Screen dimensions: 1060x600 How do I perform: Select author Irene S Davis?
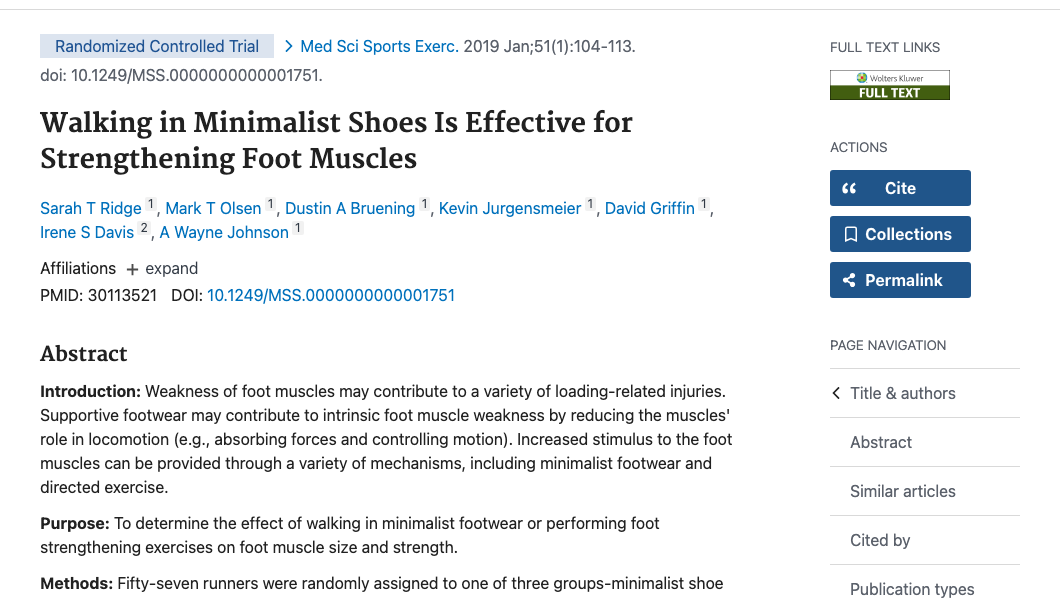coord(86,232)
